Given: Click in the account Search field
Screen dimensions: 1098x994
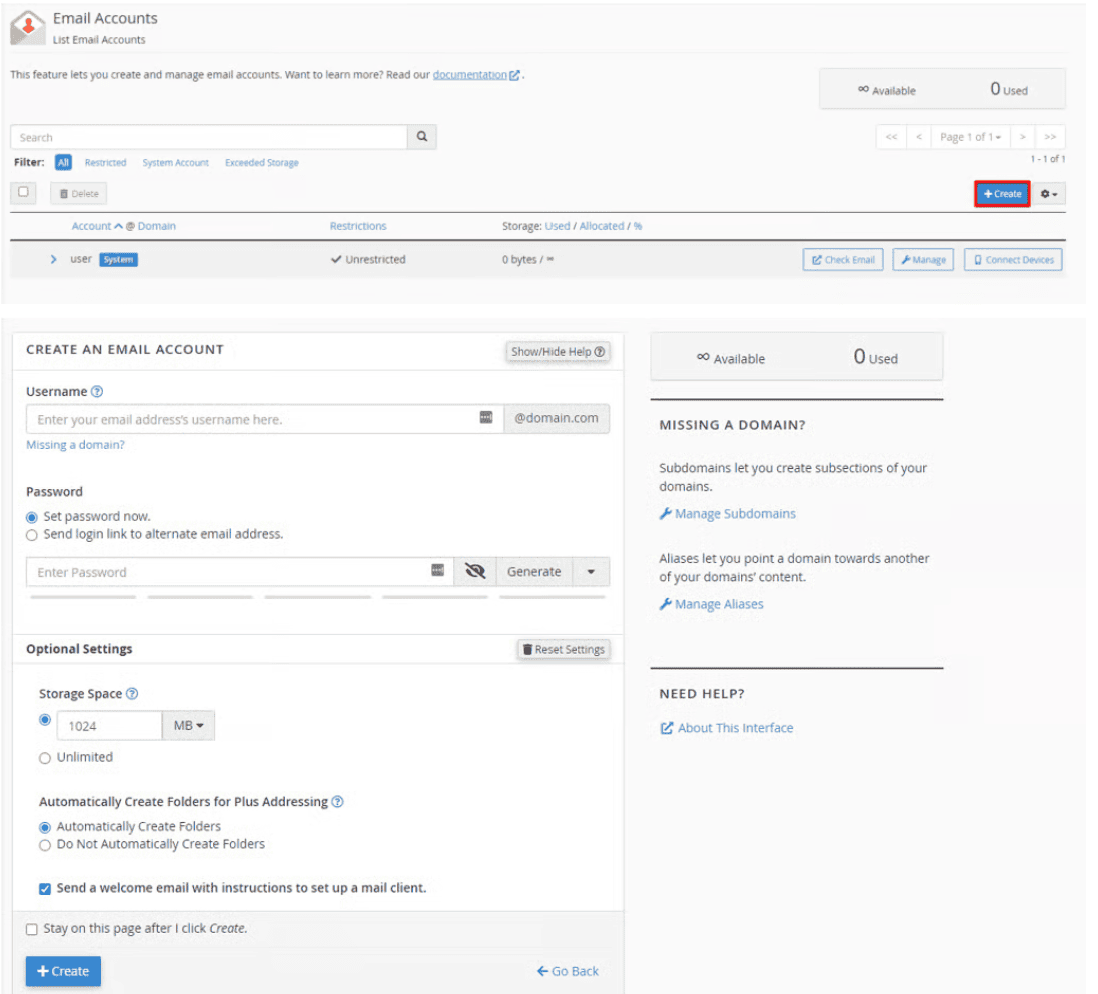Looking at the screenshot, I should pyautogui.click(x=210, y=138).
